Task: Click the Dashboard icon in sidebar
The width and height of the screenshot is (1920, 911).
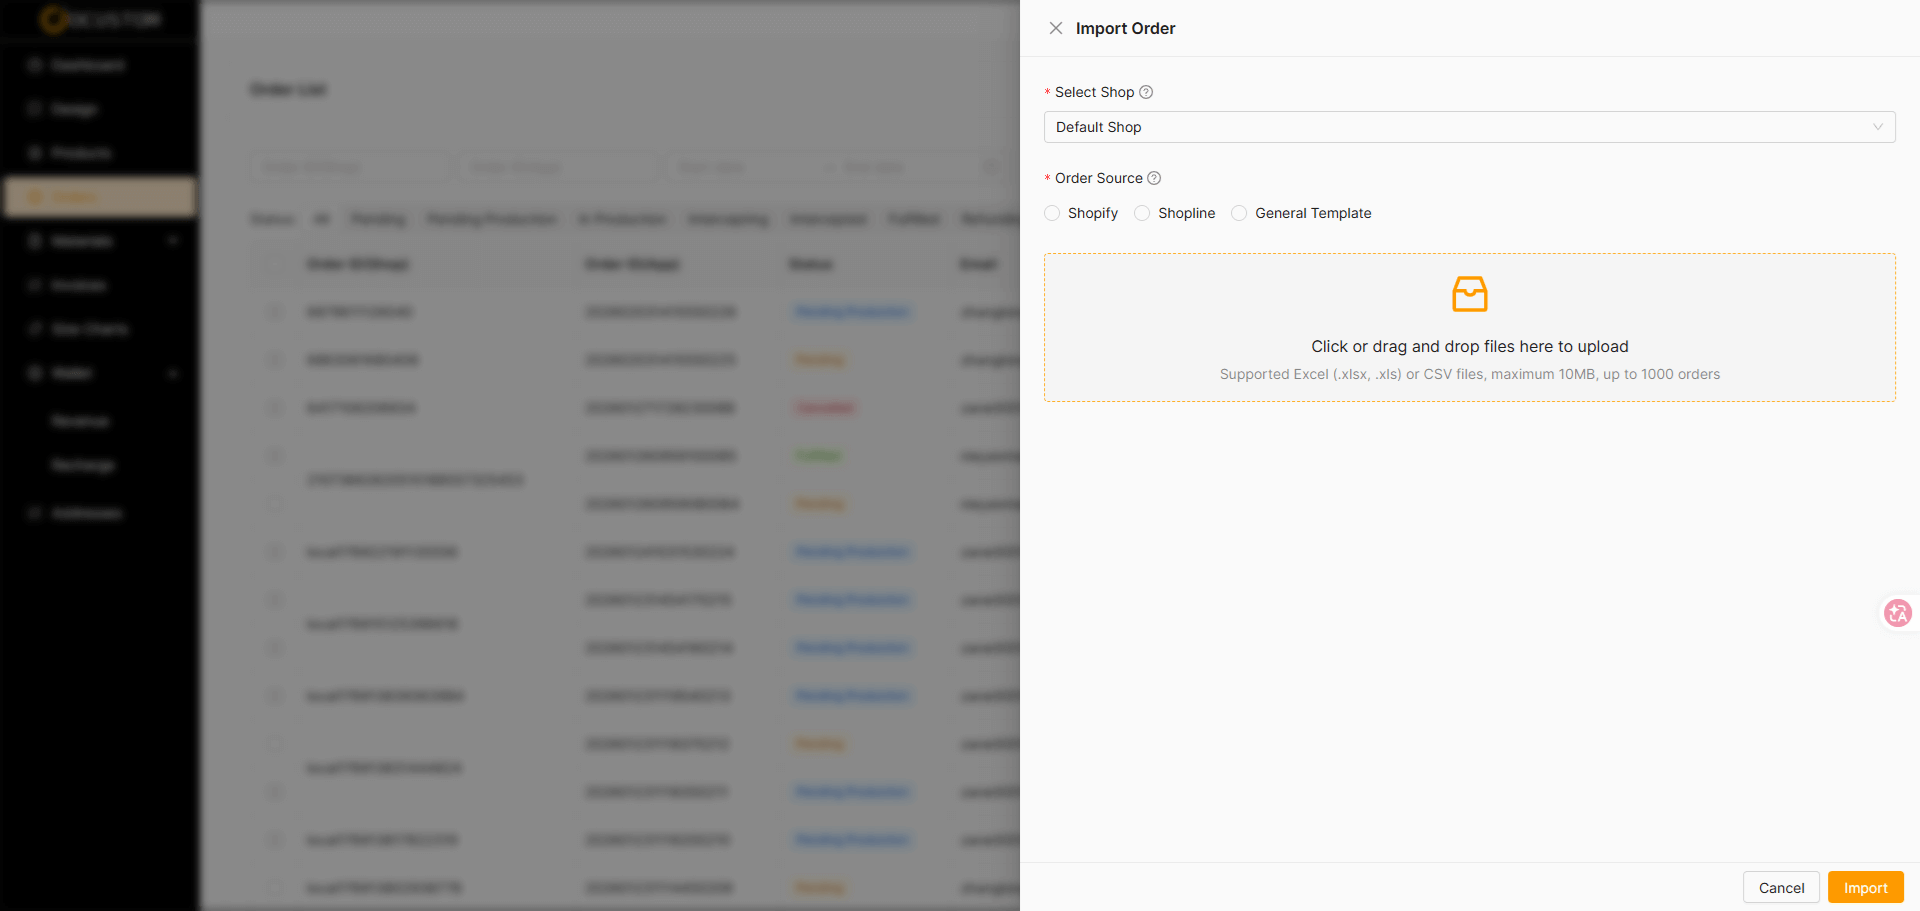Action: [x=35, y=65]
